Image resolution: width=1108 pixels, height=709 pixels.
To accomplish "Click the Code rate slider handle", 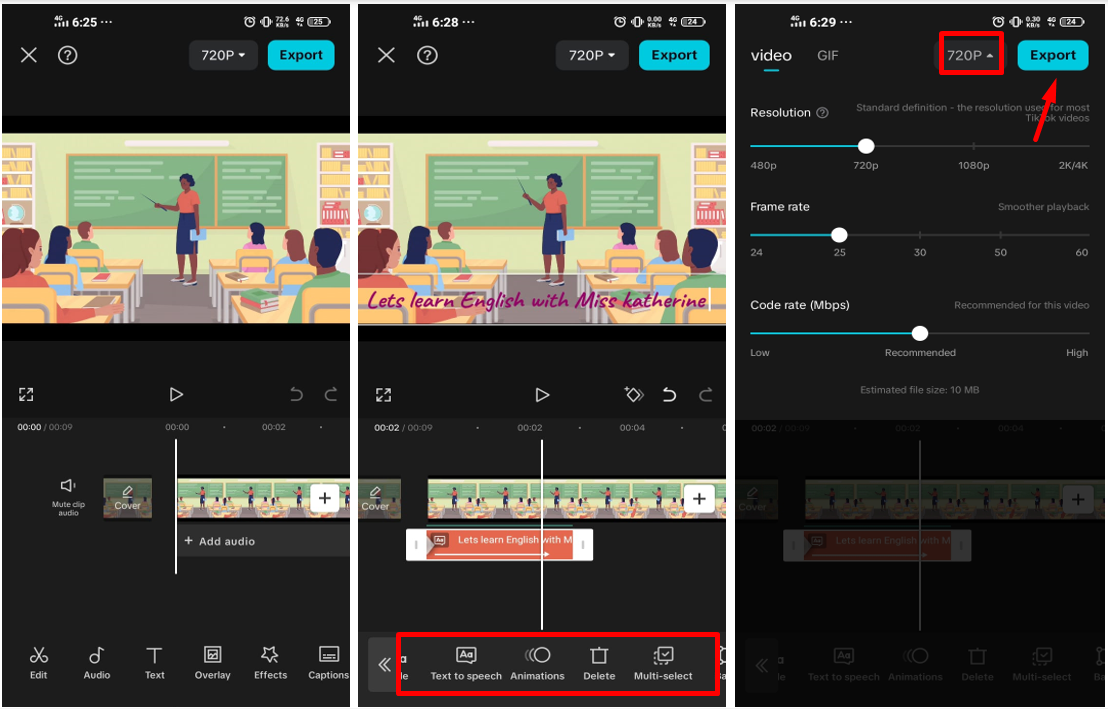I will pyautogui.click(x=919, y=333).
